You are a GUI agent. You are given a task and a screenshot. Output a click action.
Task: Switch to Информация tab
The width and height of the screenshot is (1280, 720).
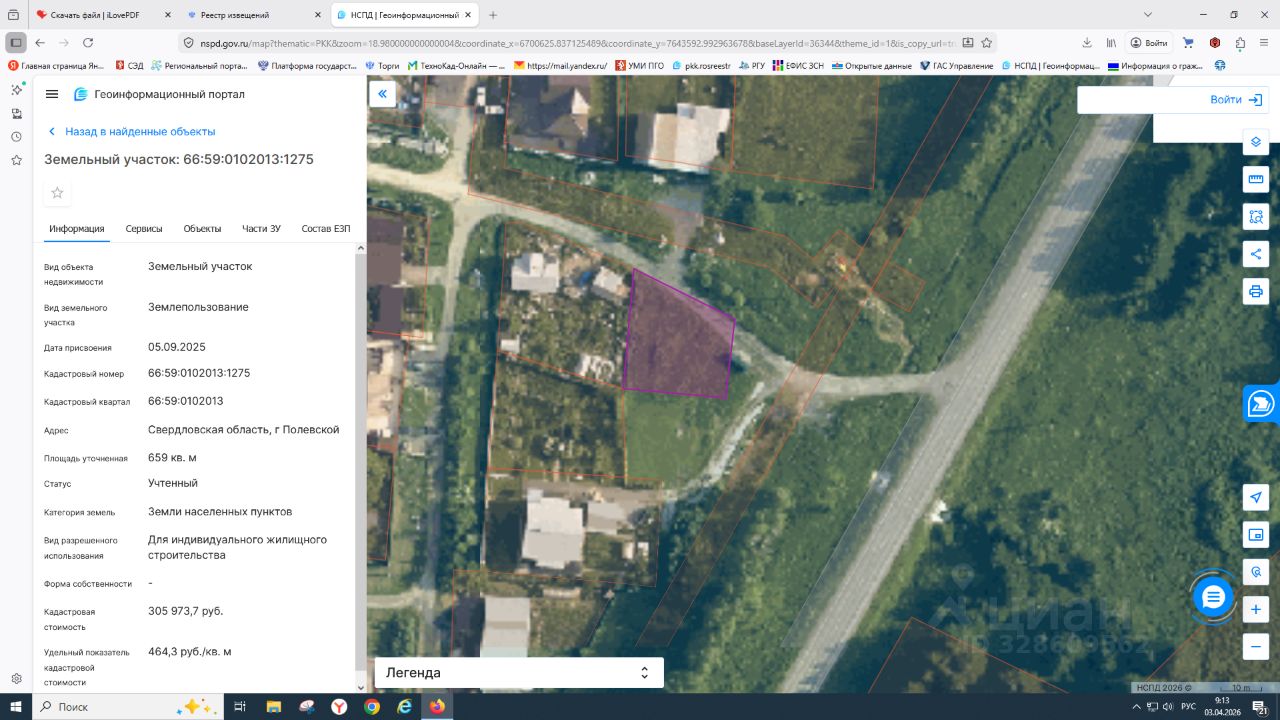coord(77,229)
